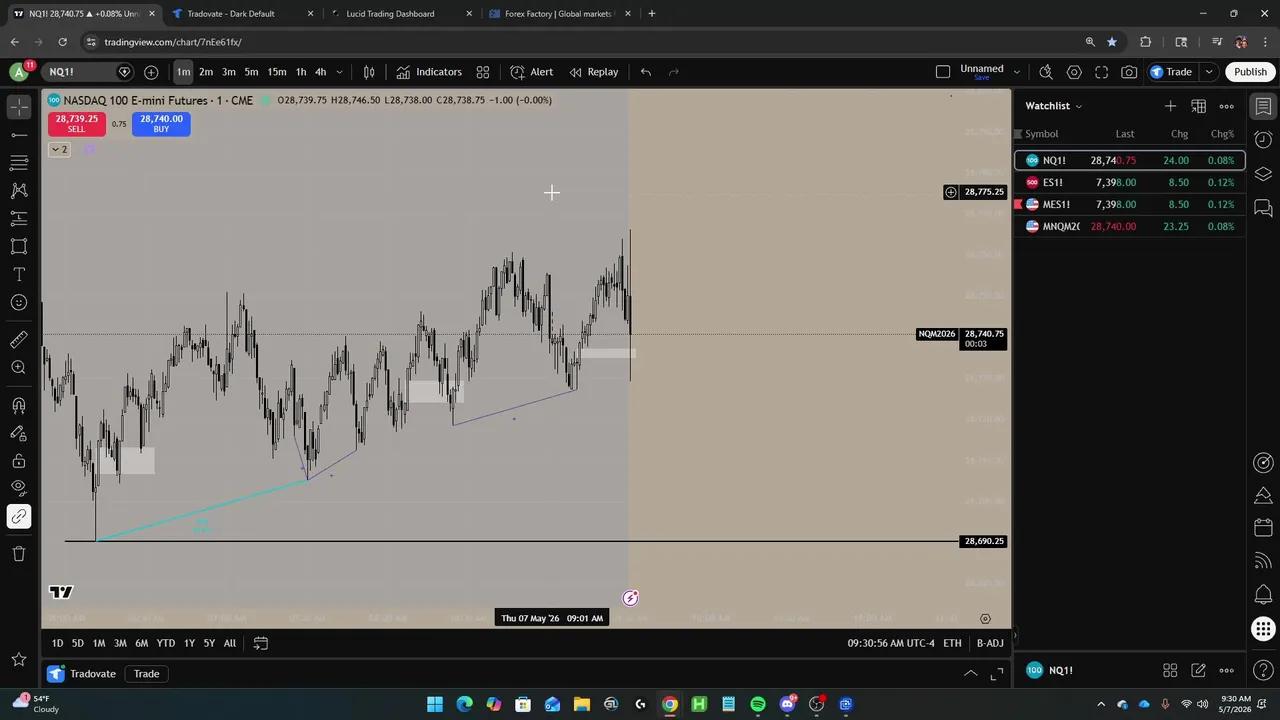Open favorites star in left toolbar
The image size is (1280, 720).
[19, 659]
